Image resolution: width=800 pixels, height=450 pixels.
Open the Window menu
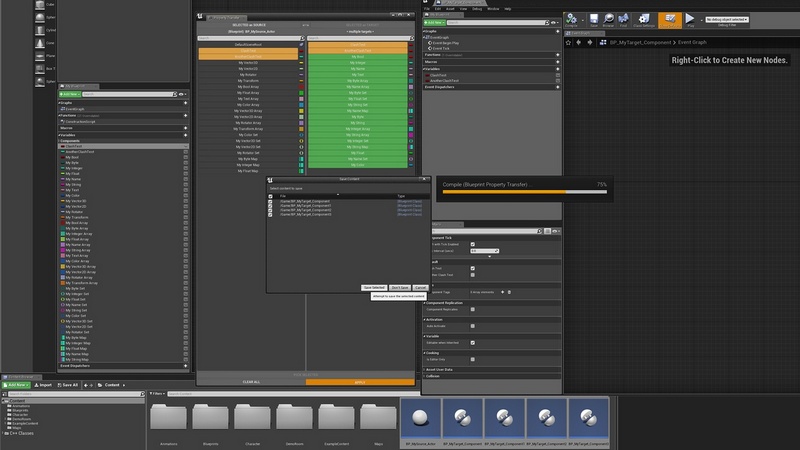(493, 8)
